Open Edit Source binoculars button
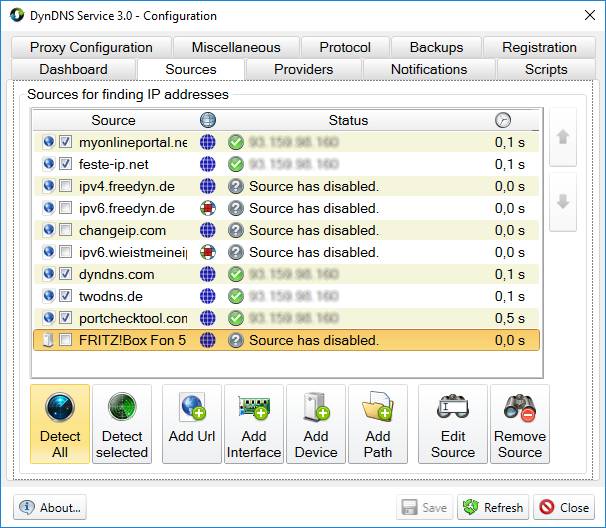The image size is (606, 528). (x=453, y=424)
